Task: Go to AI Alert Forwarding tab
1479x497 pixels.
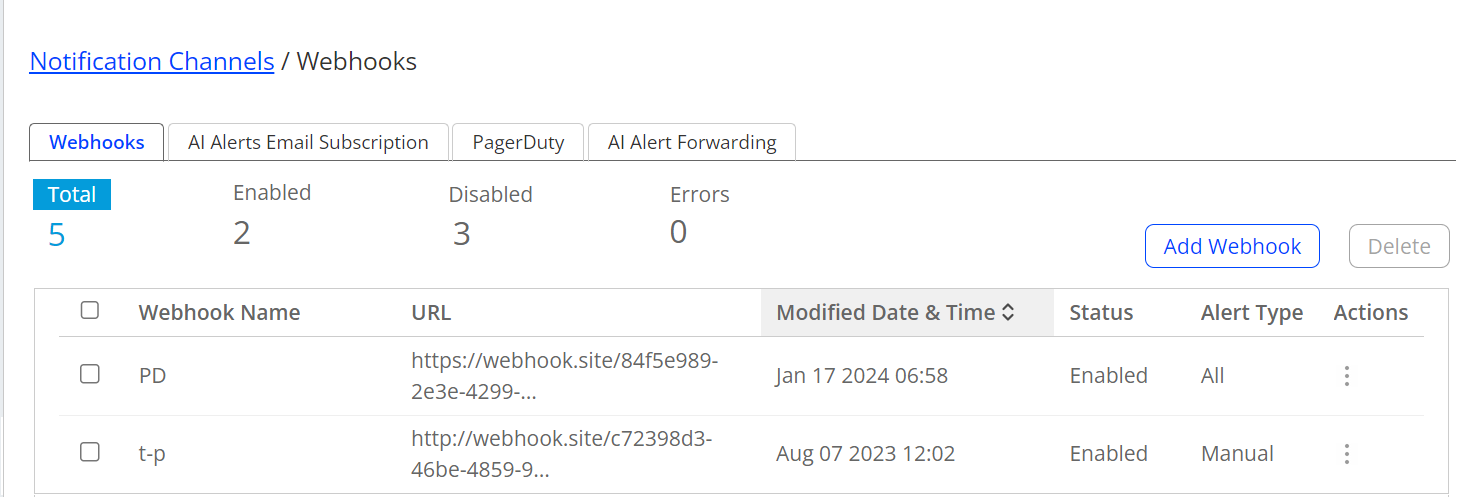Action: 691,142
